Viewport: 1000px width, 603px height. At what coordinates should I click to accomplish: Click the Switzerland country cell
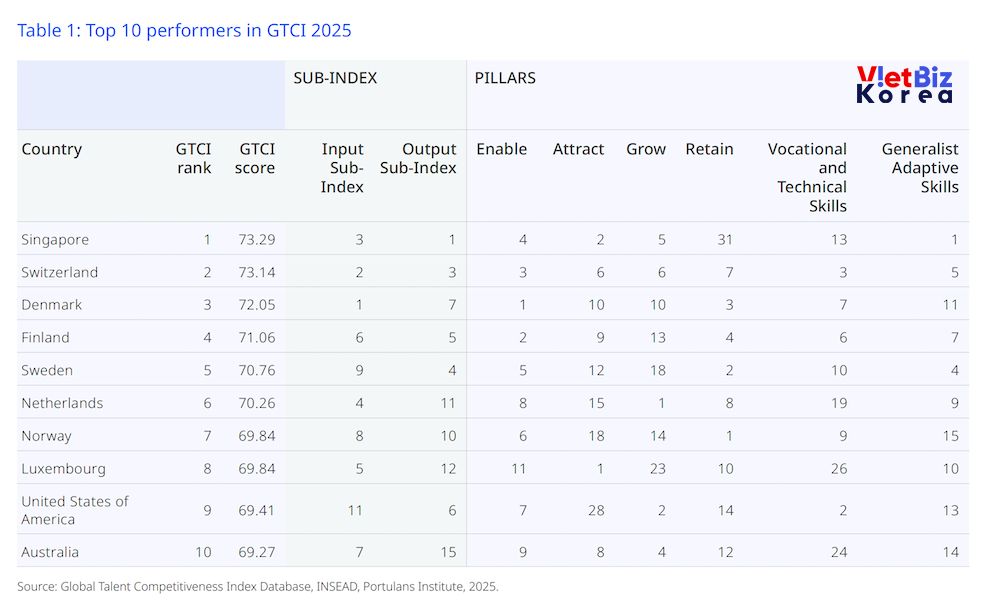60,272
